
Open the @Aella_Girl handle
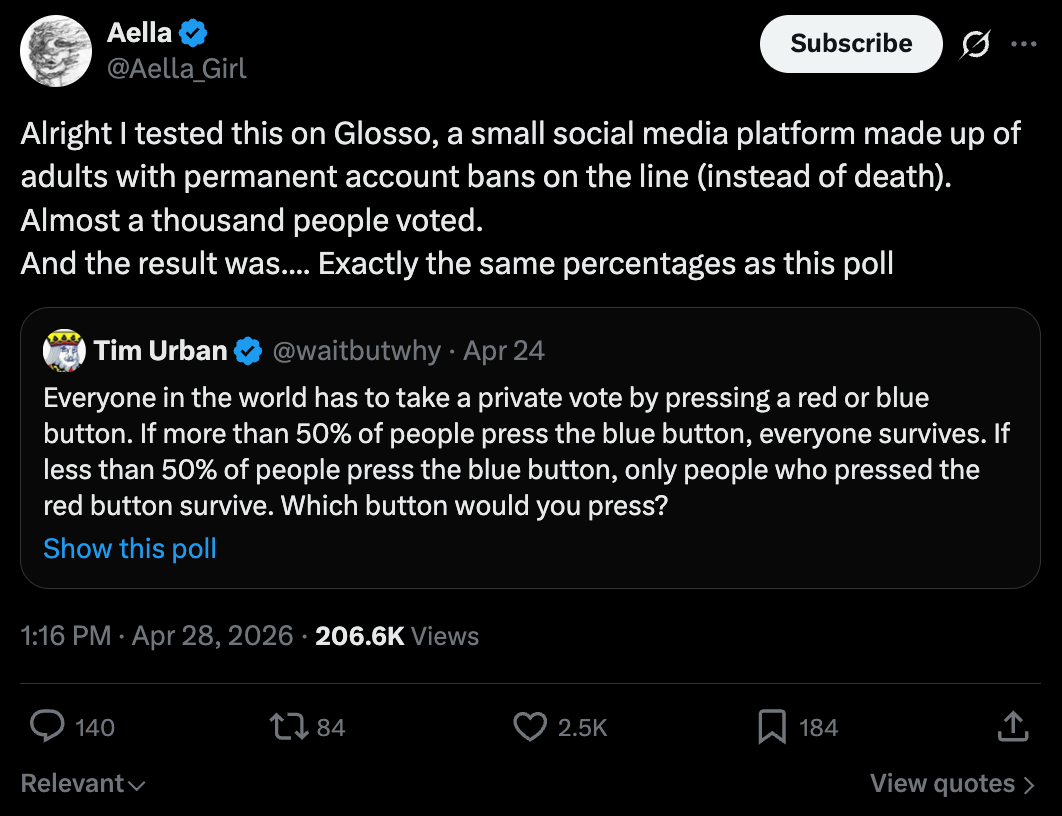177,68
